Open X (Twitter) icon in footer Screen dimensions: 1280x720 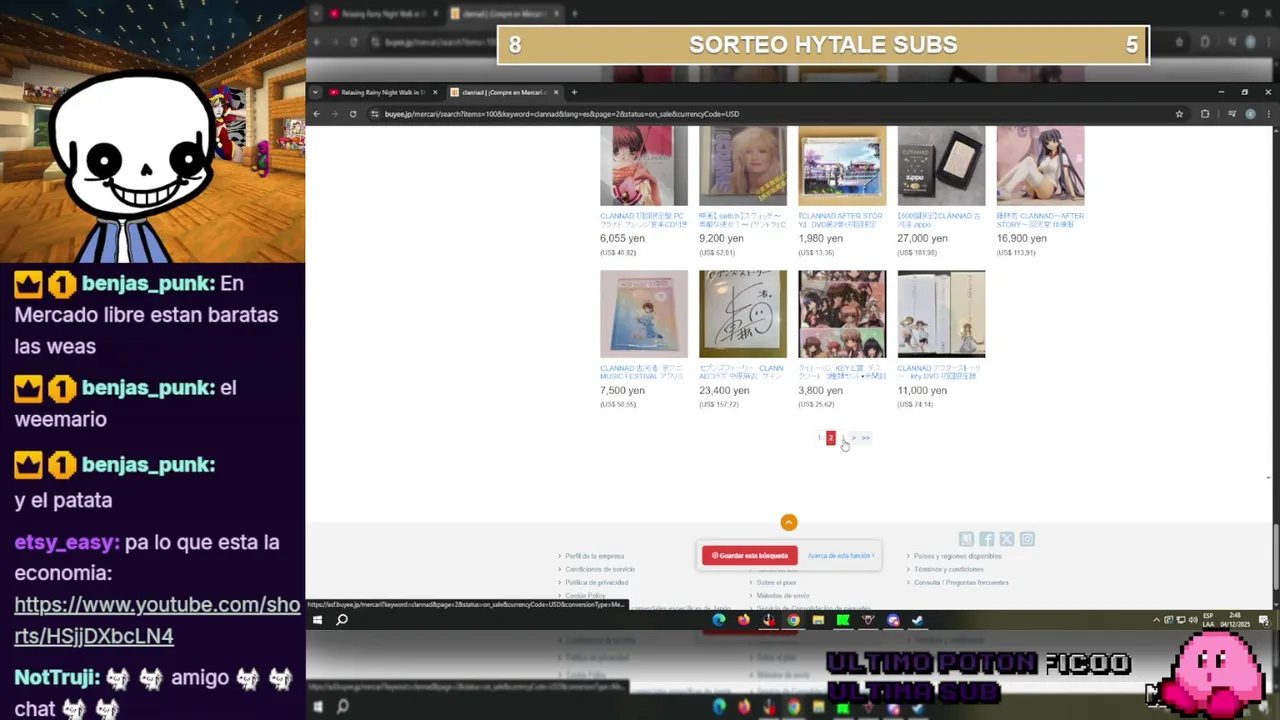click(x=1007, y=539)
